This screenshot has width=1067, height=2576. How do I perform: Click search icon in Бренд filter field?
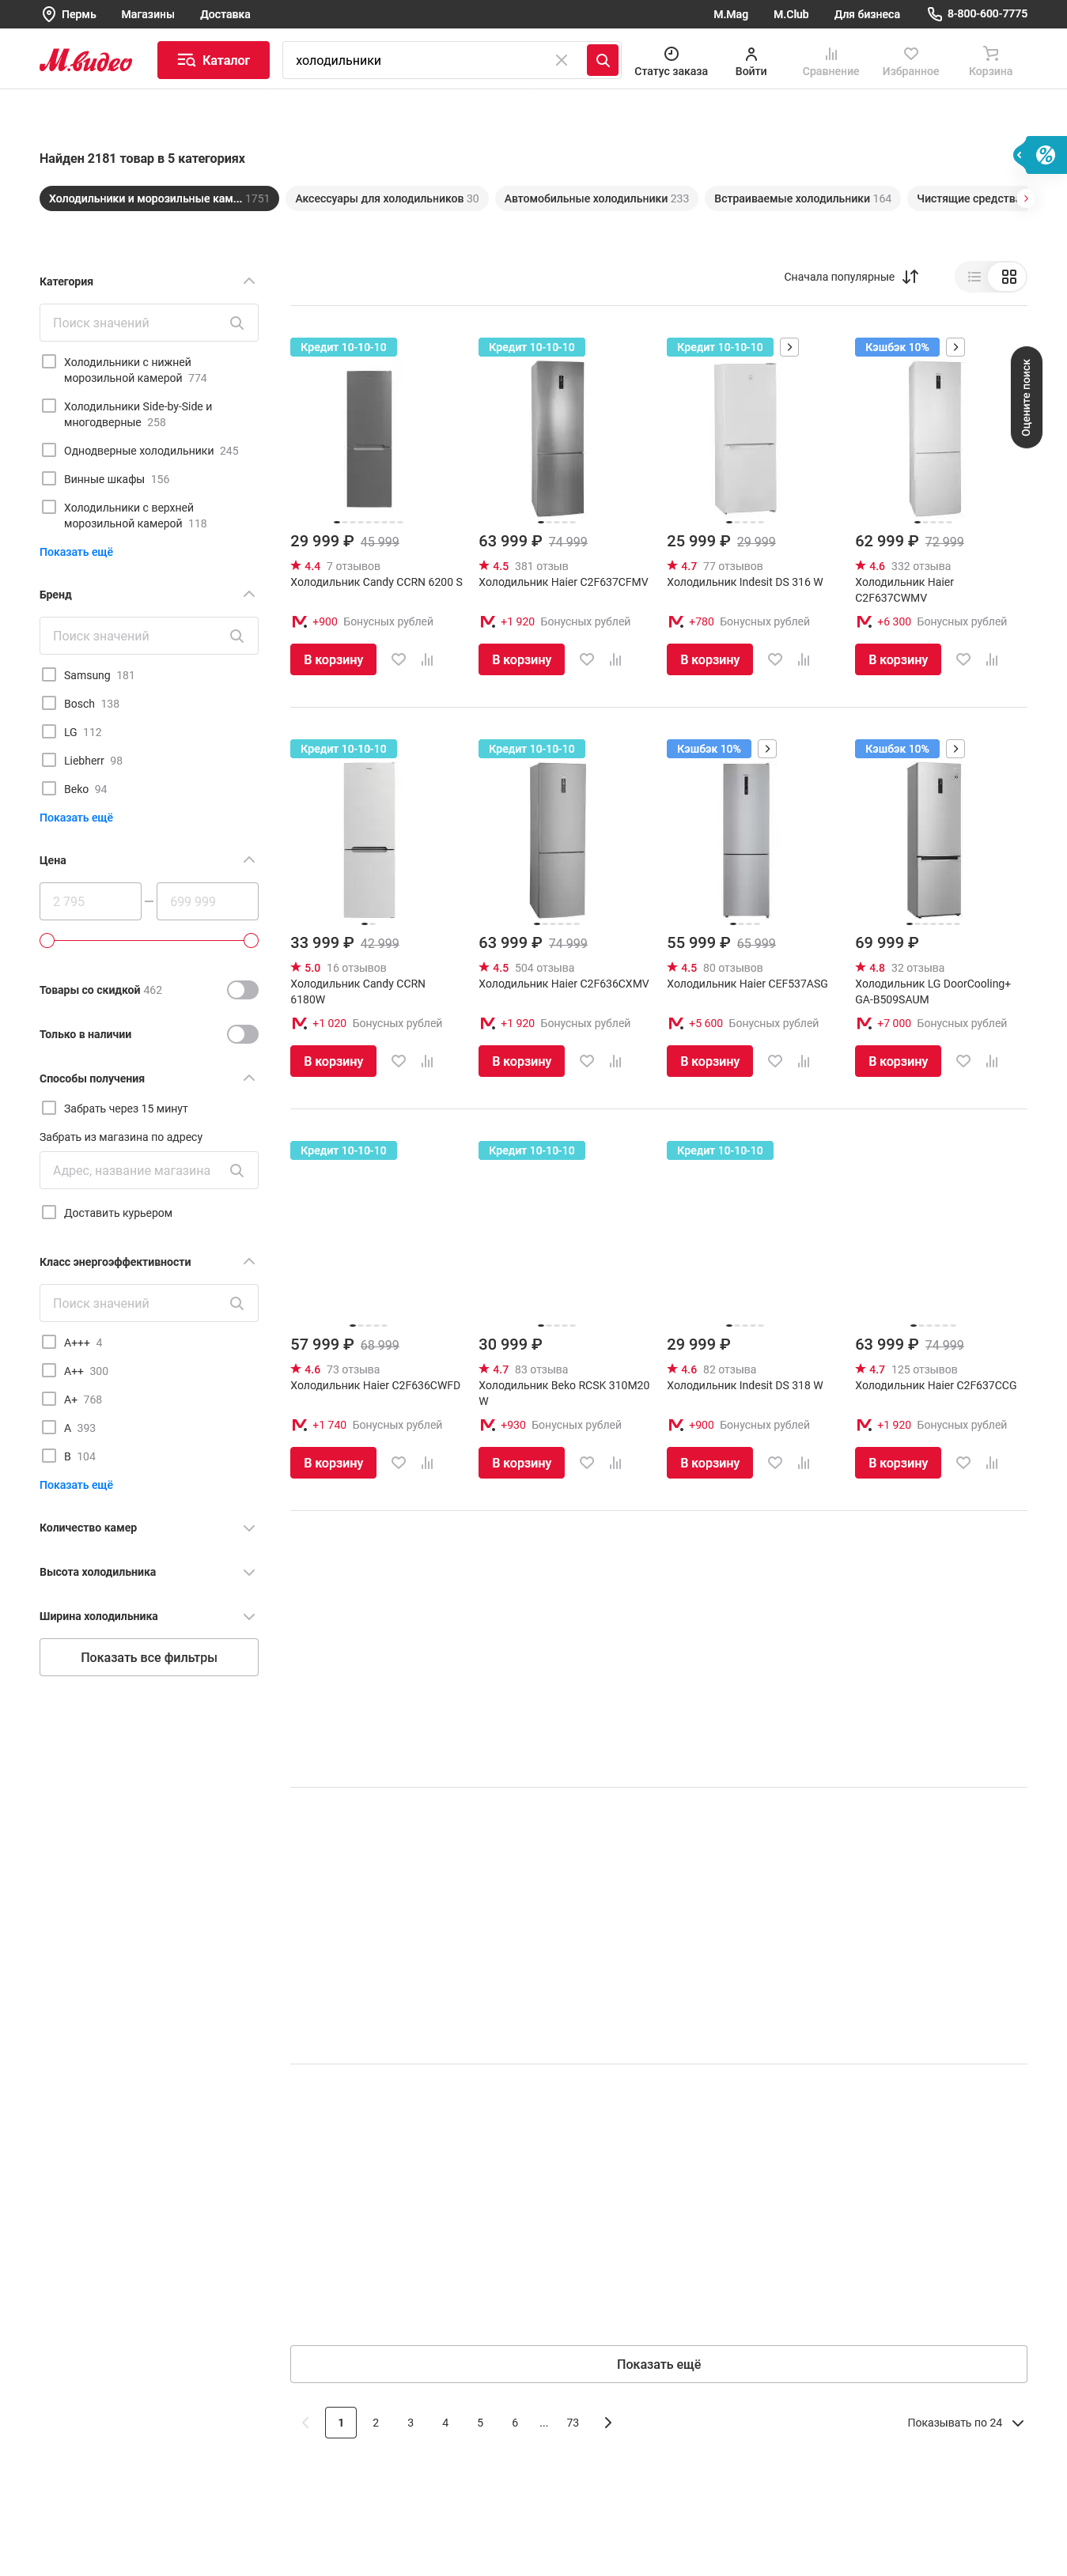[237, 636]
